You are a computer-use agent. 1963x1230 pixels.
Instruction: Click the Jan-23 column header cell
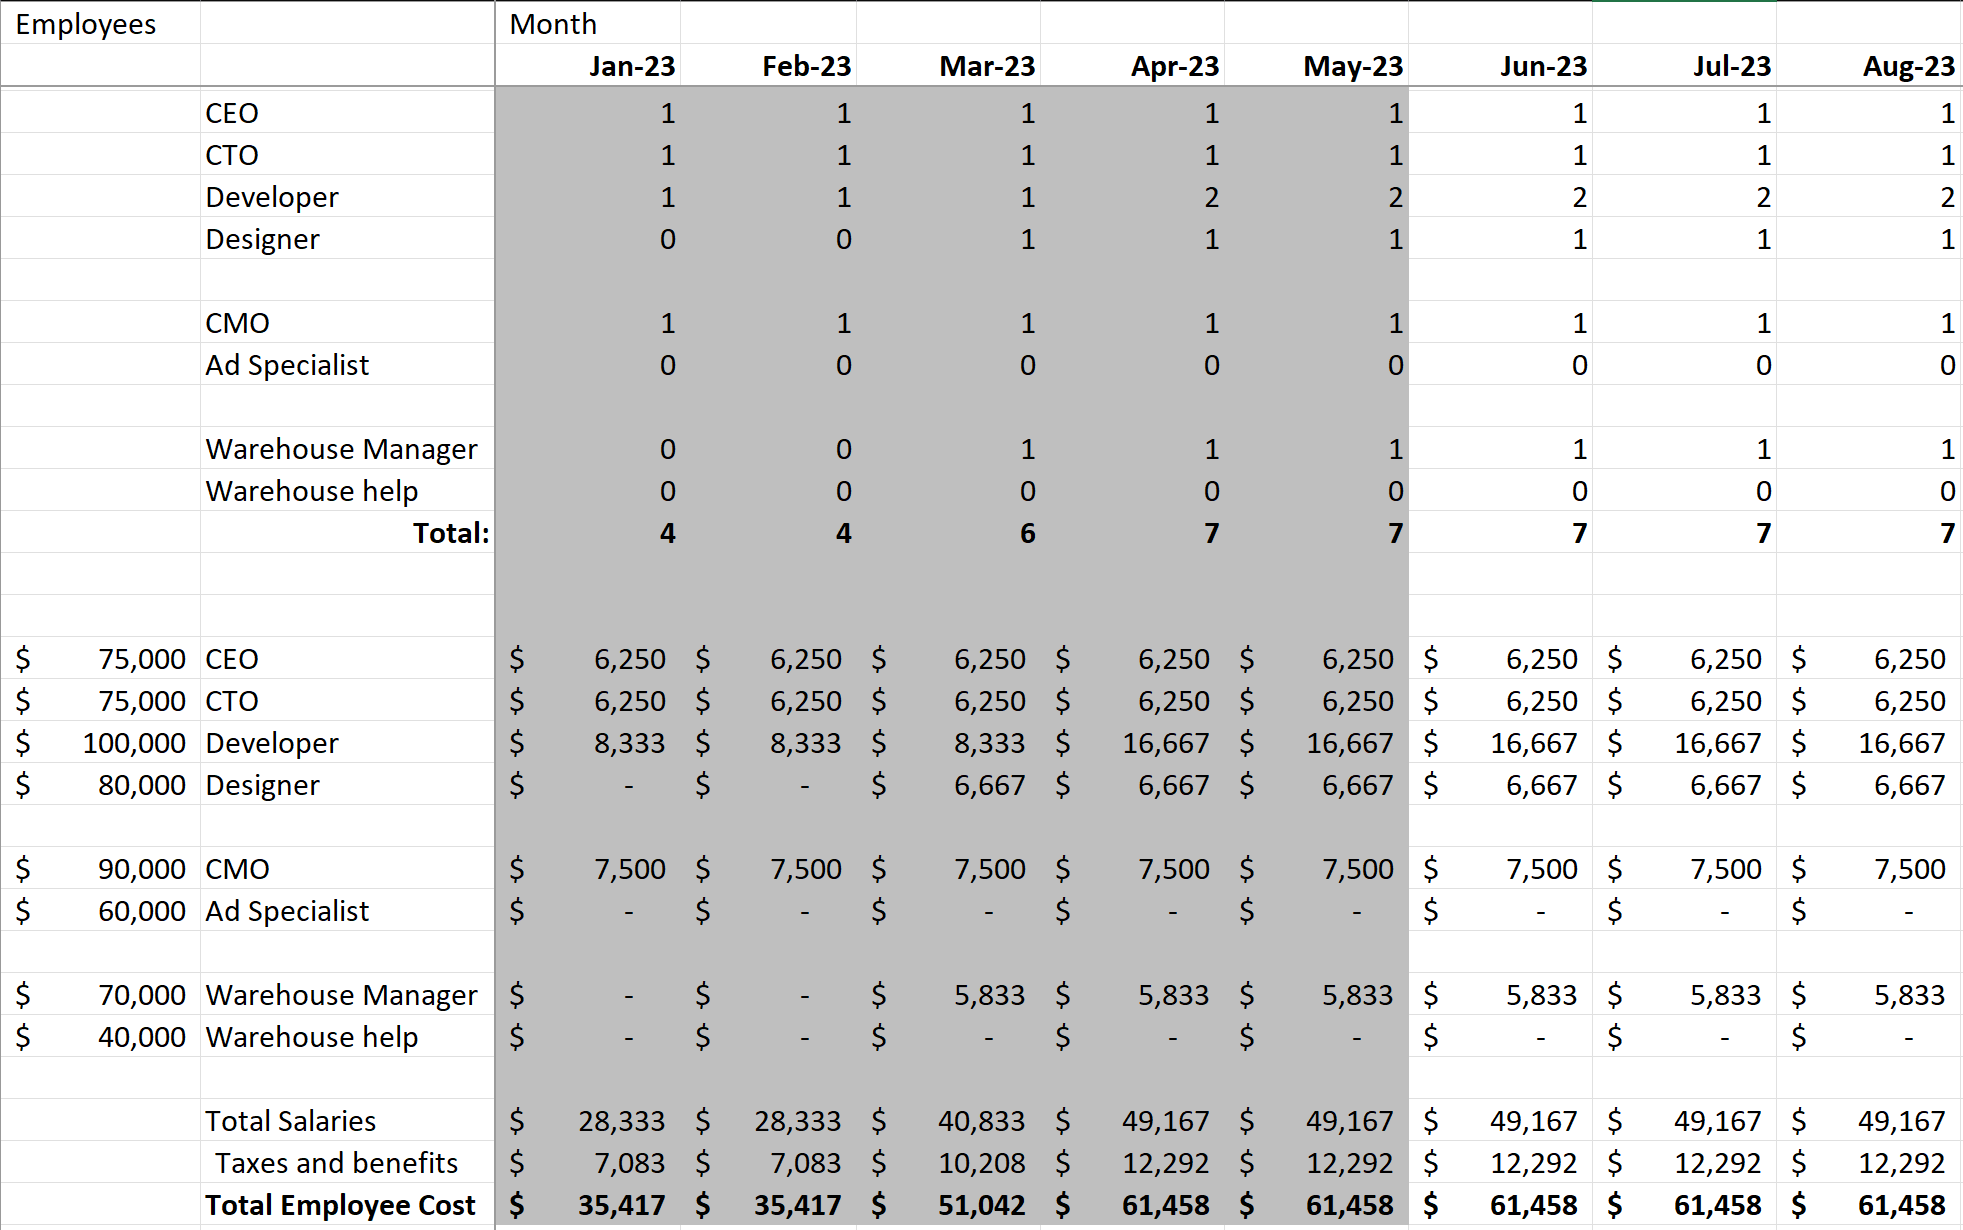tap(588, 65)
